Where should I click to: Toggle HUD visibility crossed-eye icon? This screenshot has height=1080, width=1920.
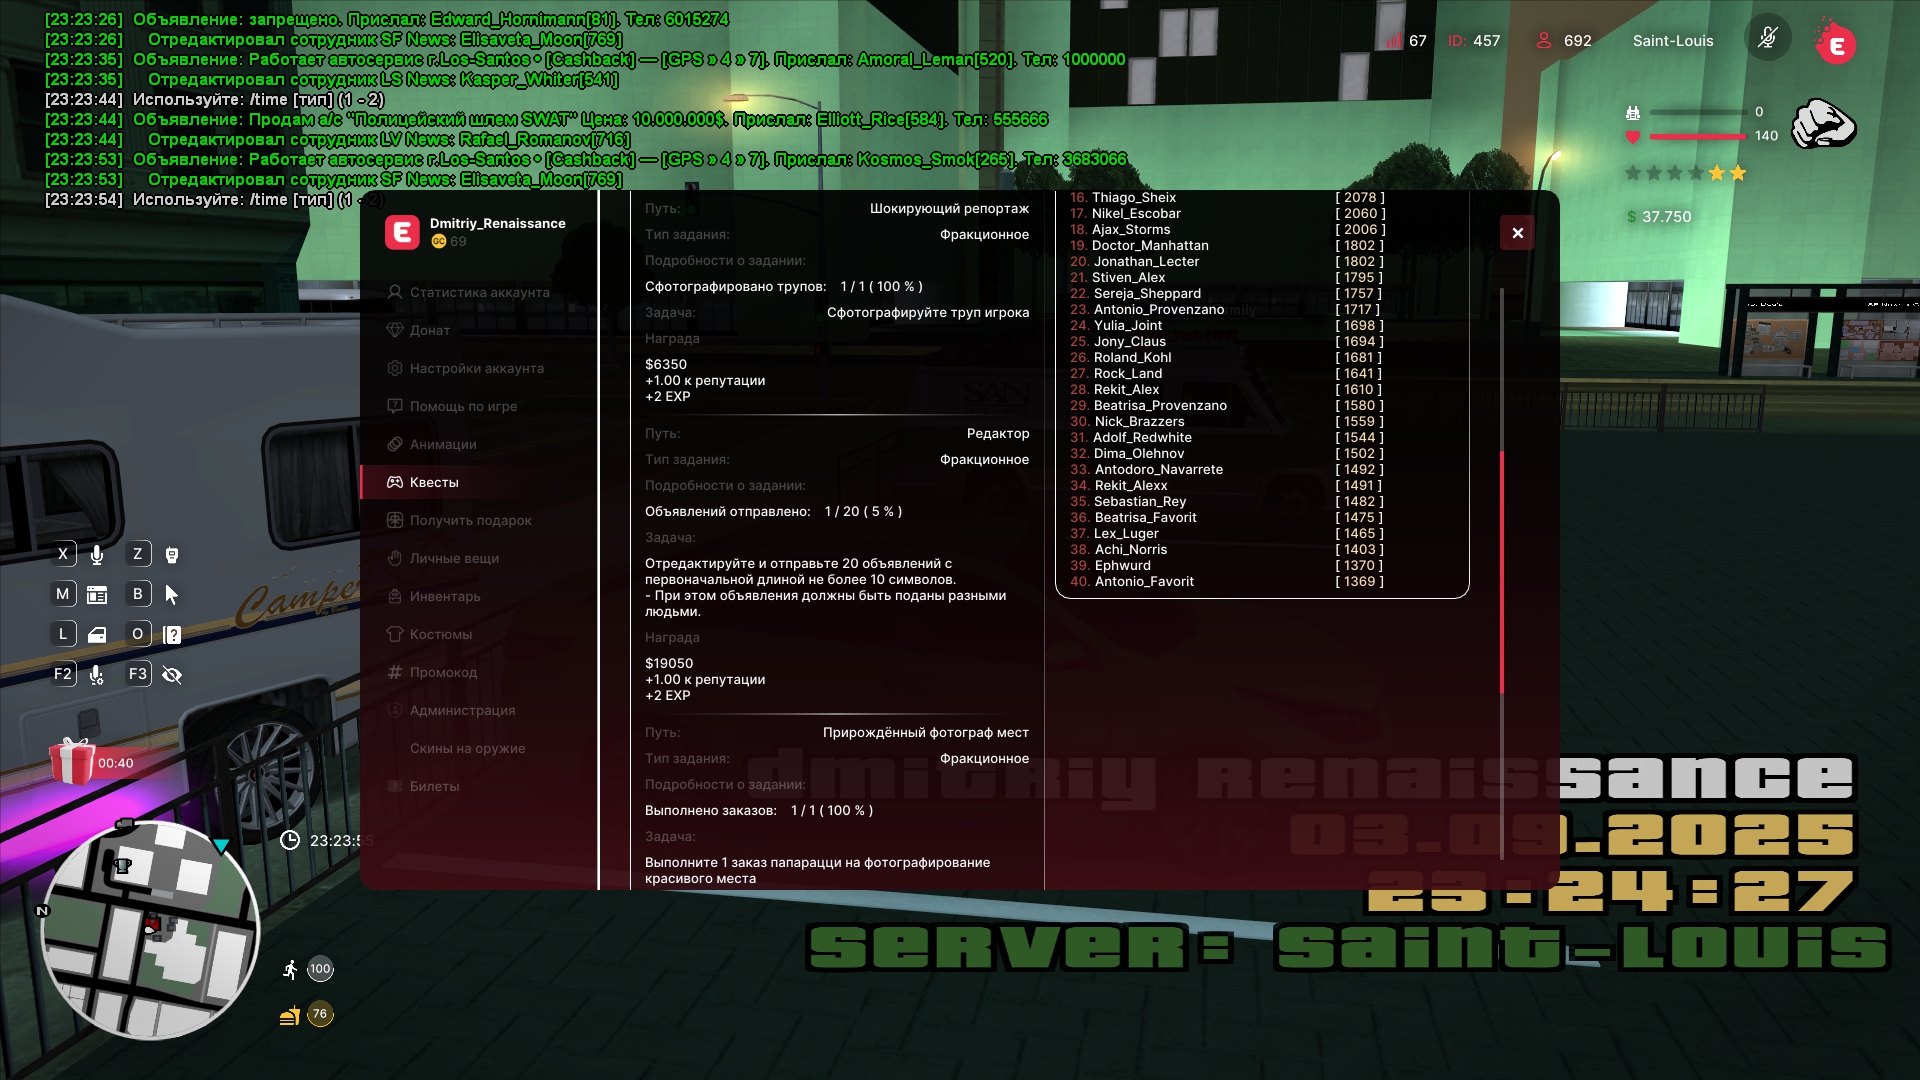(x=172, y=675)
